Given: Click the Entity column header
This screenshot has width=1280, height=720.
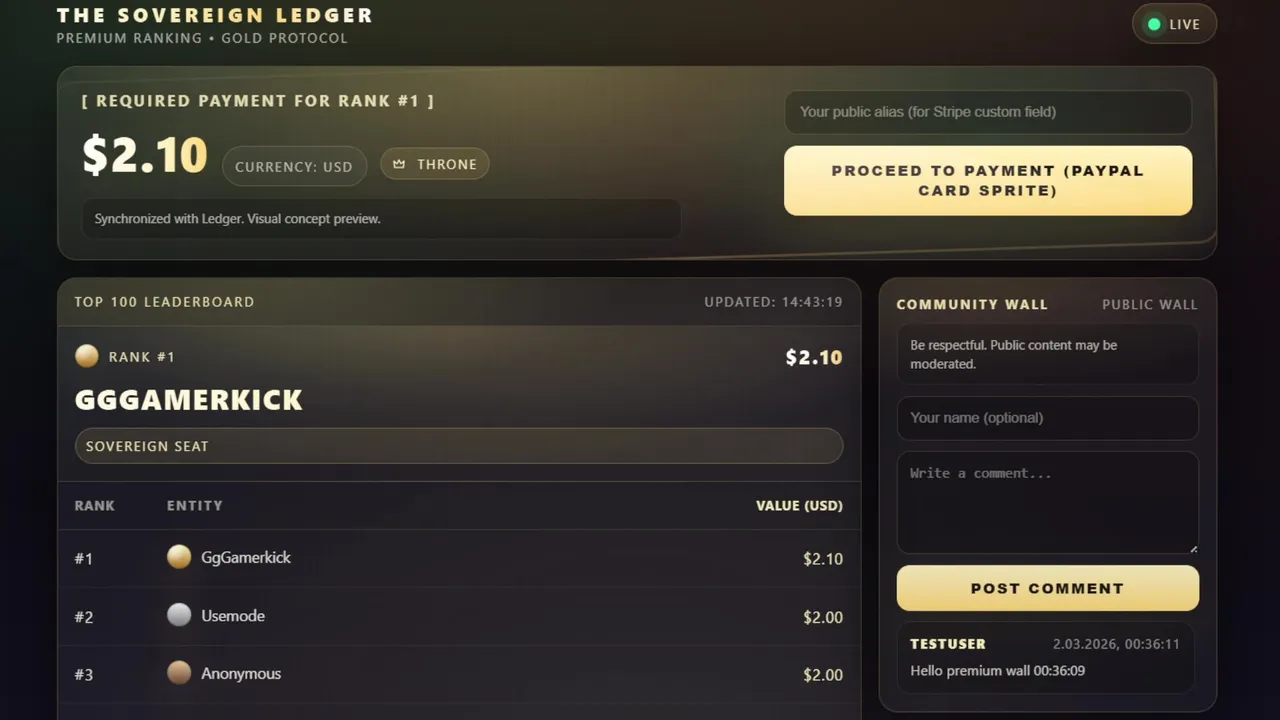Looking at the screenshot, I should (x=194, y=506).
